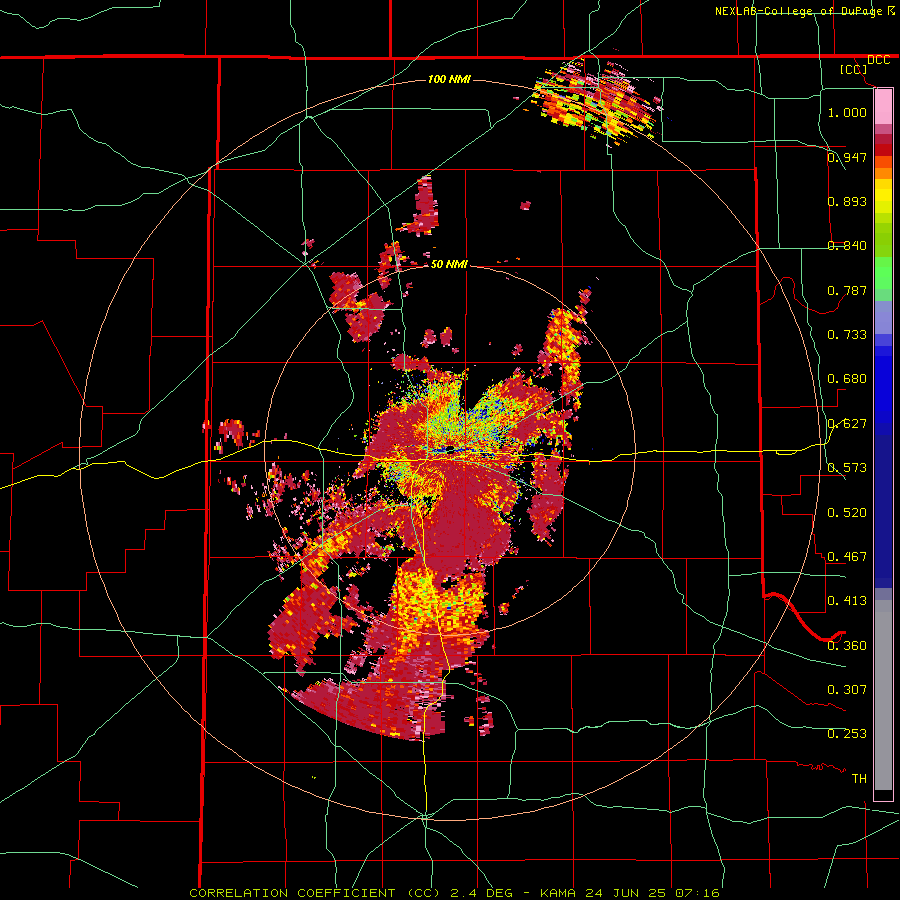Viewport: 900px width, 900px height.
Task: Select the 0.413 scale value
Action: point(847,600)
